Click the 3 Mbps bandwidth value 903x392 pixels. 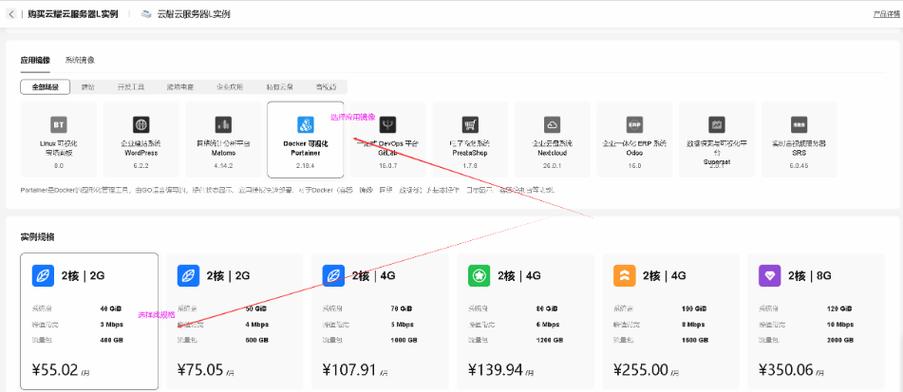[112, 325]
